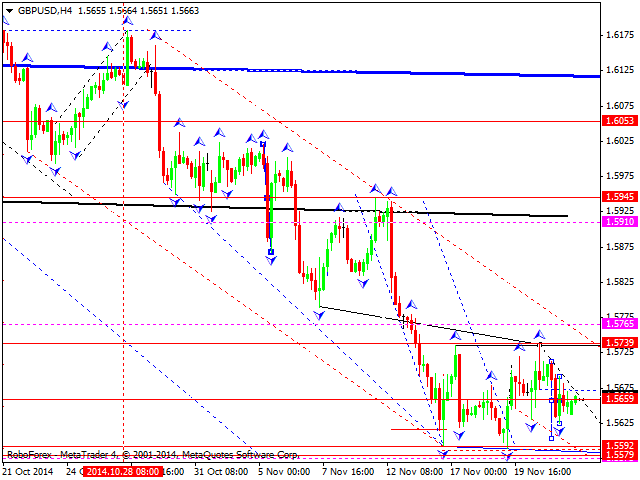The height and width of the screenshot is (480, 640).
Task: Click the black 1.5739 price label
Action: [x=620, y=342]
